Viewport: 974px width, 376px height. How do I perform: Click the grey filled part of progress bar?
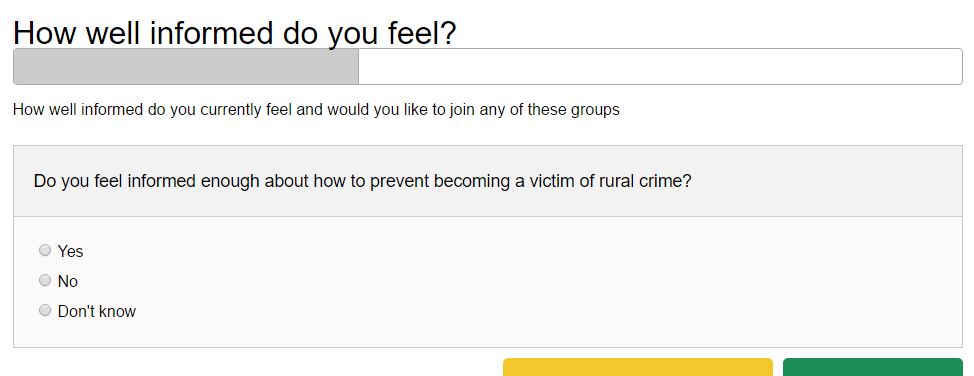(x=186, y=66)
